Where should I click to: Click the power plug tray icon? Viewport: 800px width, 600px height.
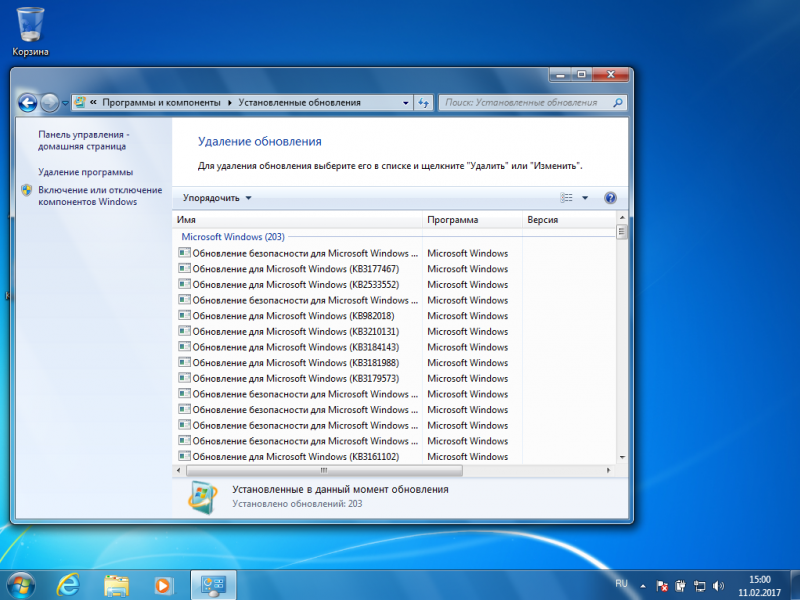pyautogui.click(x=680, y=586)
